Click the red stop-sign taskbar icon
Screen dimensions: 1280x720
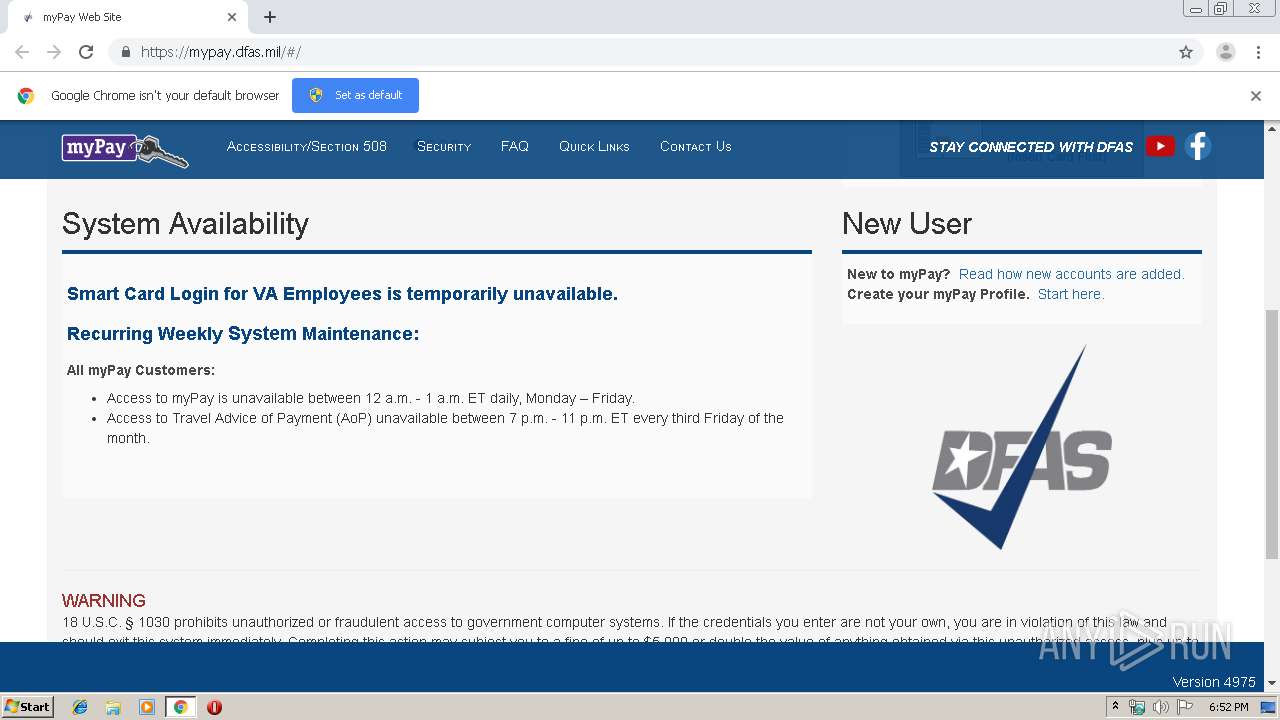click(214, 707)
